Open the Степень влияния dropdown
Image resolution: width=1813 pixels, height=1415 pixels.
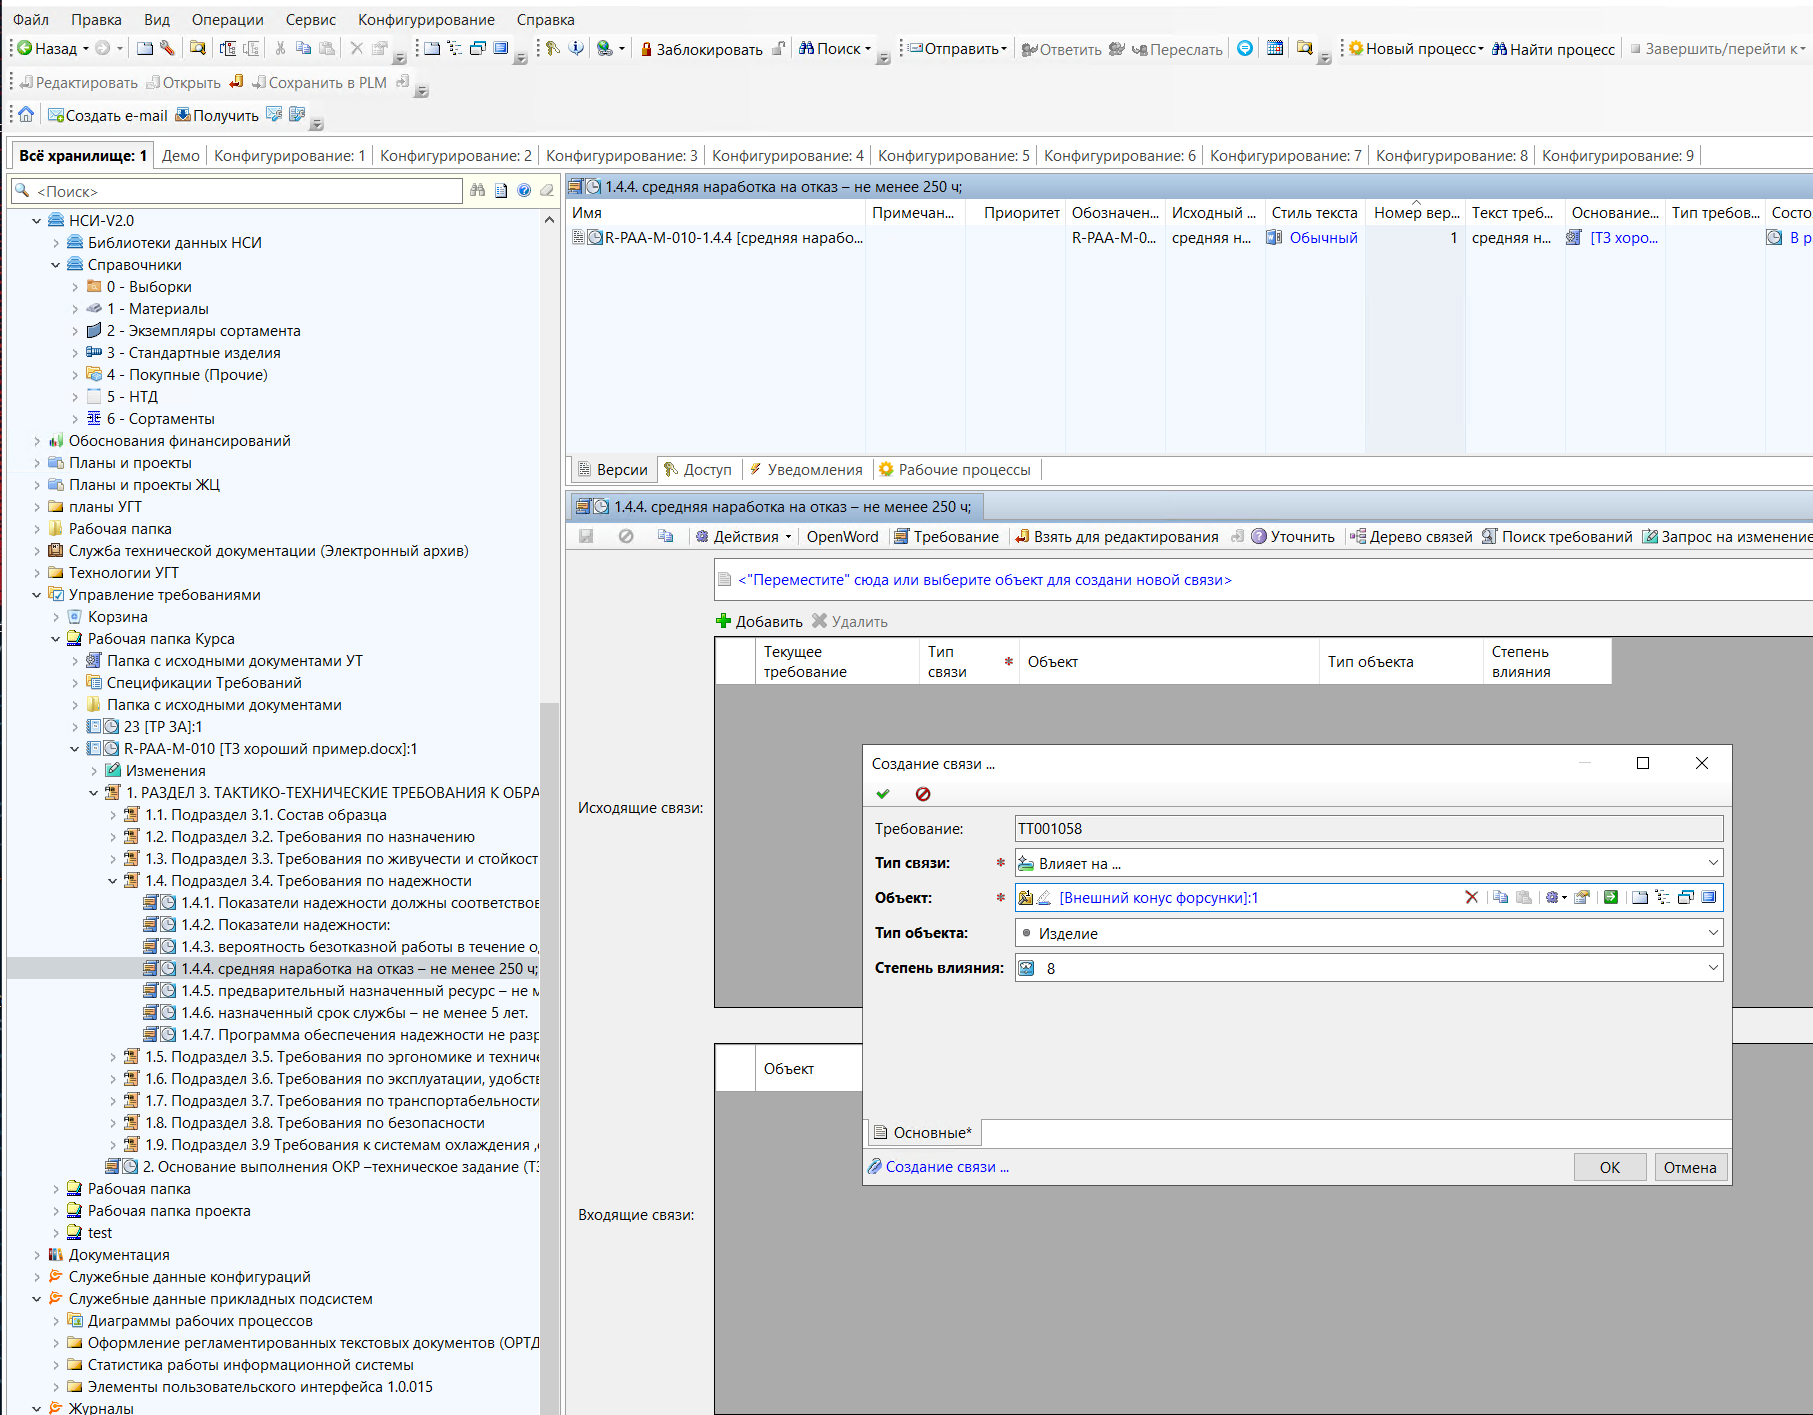[1712, 968]
